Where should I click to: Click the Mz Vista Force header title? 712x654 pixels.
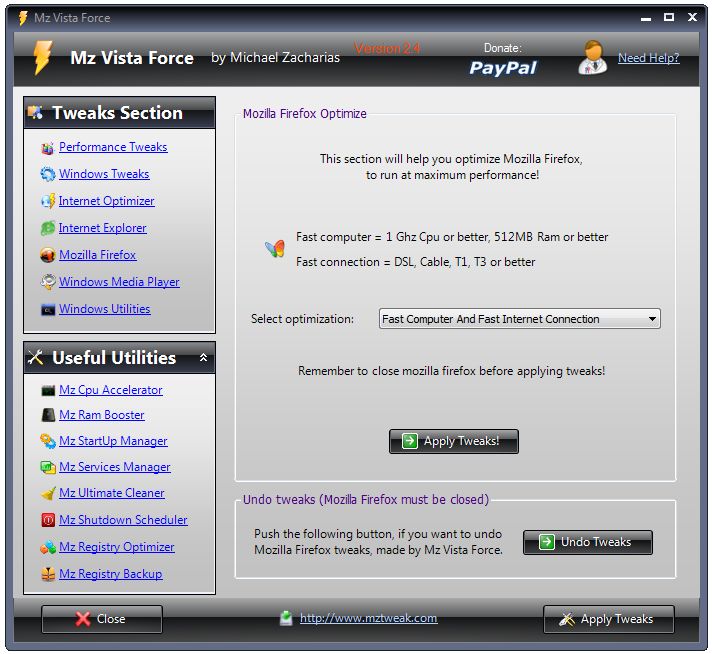(x=132, y=58)
